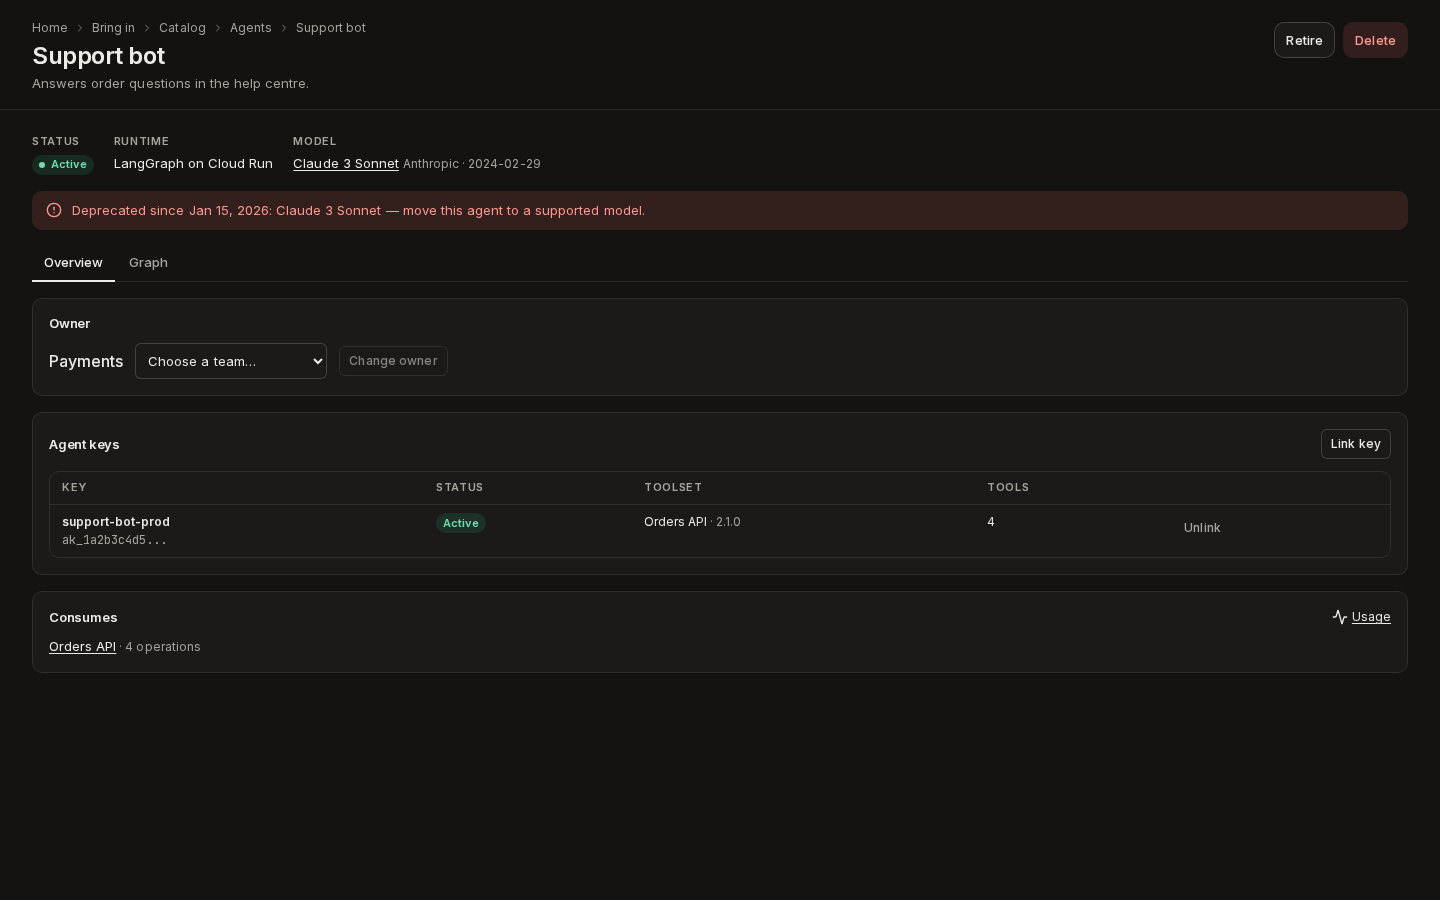The height and width of the screenshot is (900, 1440).
Task: Navigate to Agents breadcrumb
Action: (251, 28)
